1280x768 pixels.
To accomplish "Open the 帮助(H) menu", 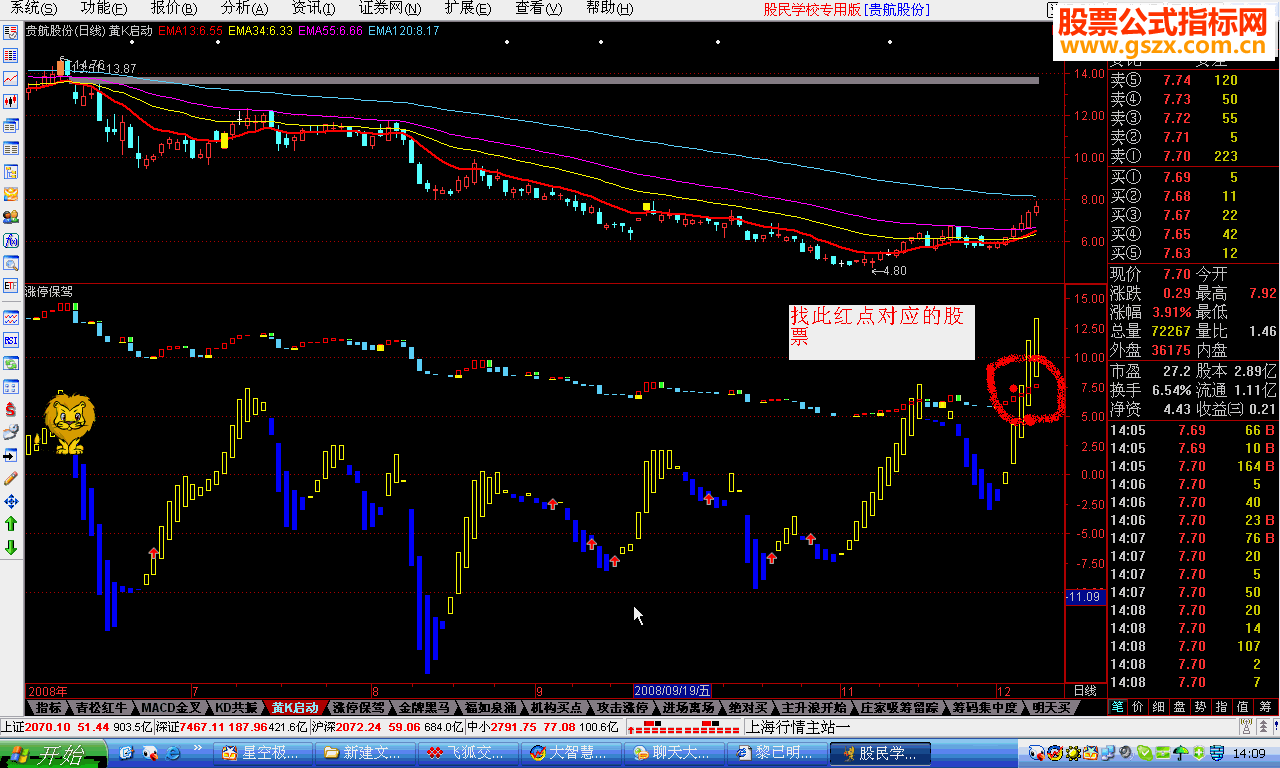I will point(609,8).
